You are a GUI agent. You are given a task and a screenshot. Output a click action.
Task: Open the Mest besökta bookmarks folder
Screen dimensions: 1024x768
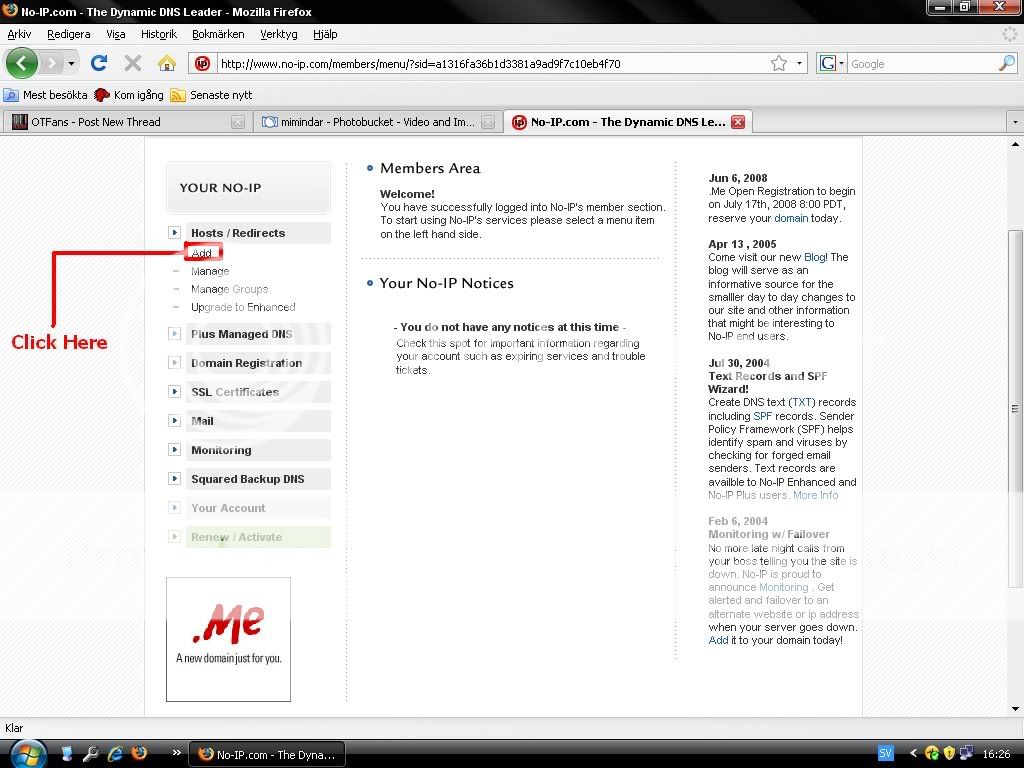click(x=45, y=95)
